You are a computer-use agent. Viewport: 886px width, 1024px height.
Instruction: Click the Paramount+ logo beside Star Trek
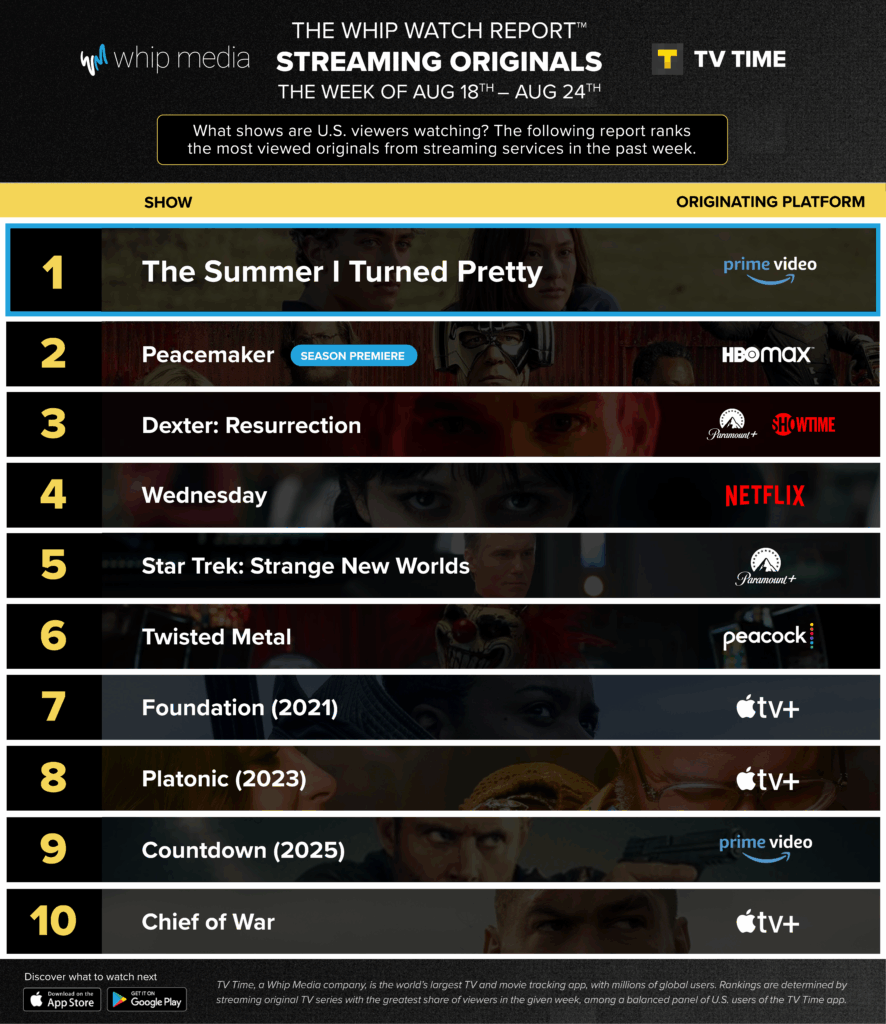tap(765, 567)
